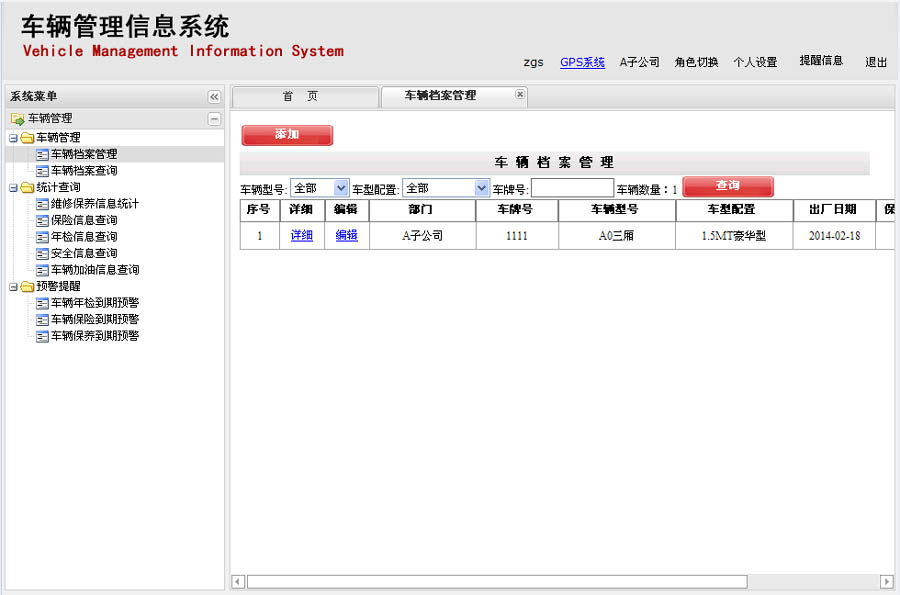The image size is (900, 595).
Task: Collapse the 车辆管理 tree folder
Action: tap(13, 138)
